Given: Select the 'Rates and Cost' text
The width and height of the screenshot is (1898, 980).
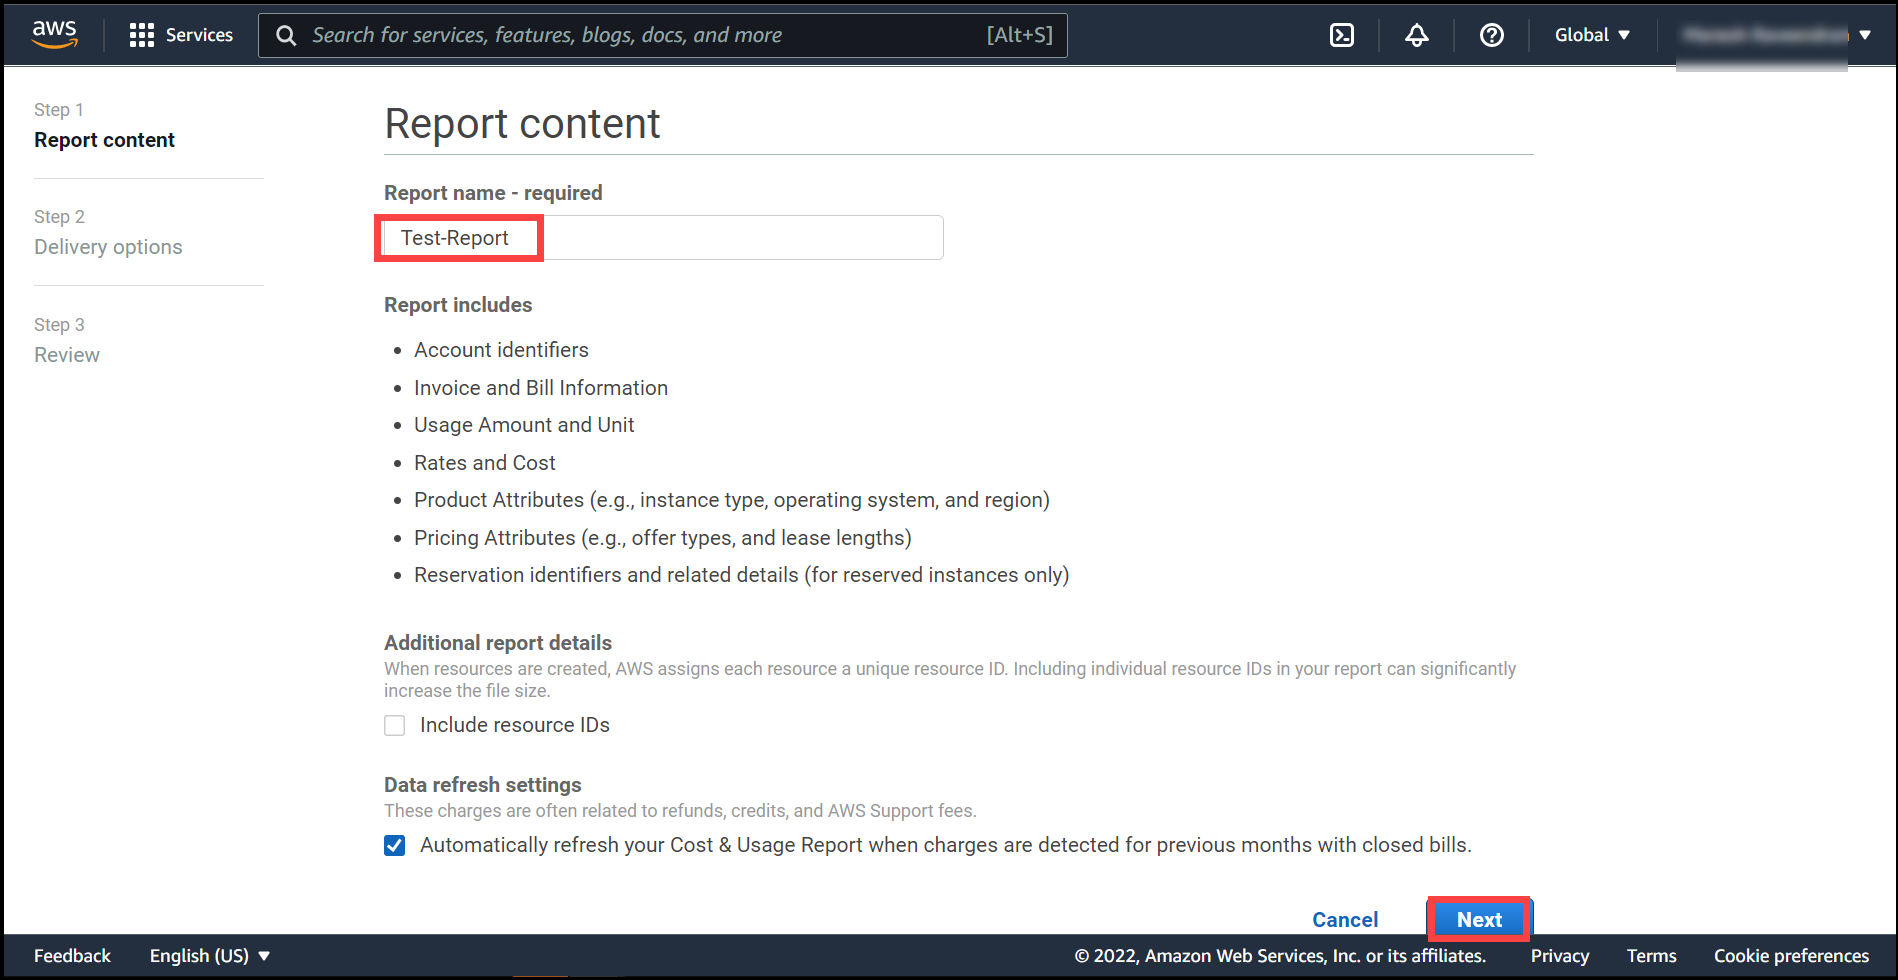Looking at the screenshot, I should 485,463.
